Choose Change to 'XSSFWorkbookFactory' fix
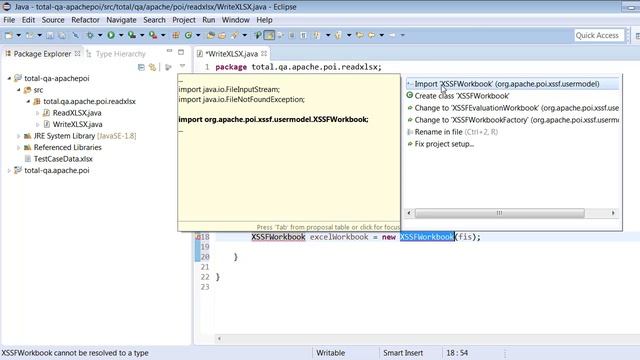640x360 pixels. click(512, 120)
